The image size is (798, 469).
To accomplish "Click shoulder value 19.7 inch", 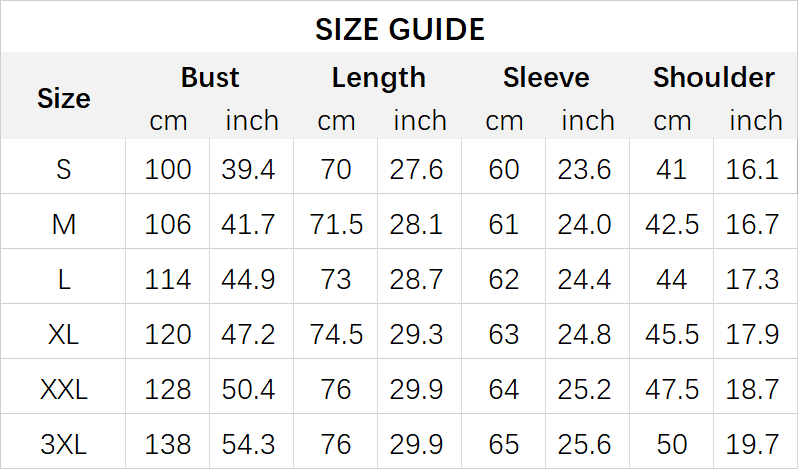I will click(753, 443).
